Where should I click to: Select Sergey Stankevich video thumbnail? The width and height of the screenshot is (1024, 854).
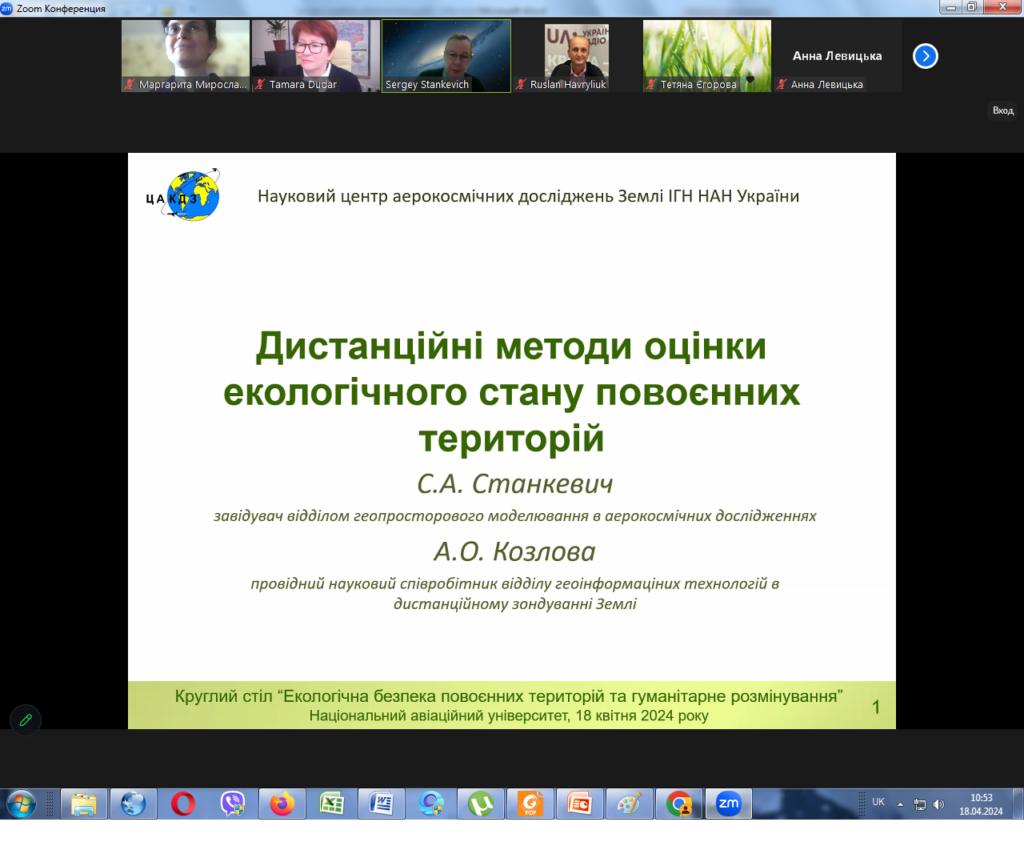(x=446, y=55)
